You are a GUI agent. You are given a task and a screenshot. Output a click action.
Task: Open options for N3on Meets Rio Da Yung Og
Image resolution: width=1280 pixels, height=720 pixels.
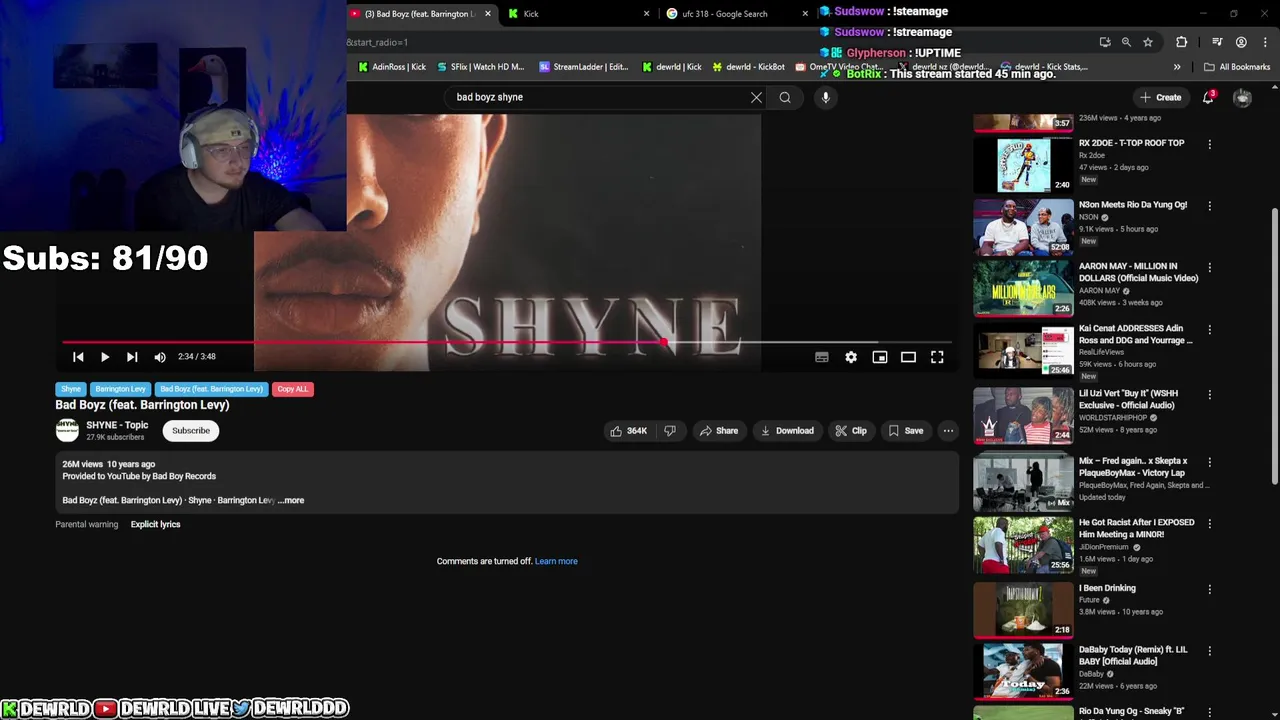(1210, 206)
